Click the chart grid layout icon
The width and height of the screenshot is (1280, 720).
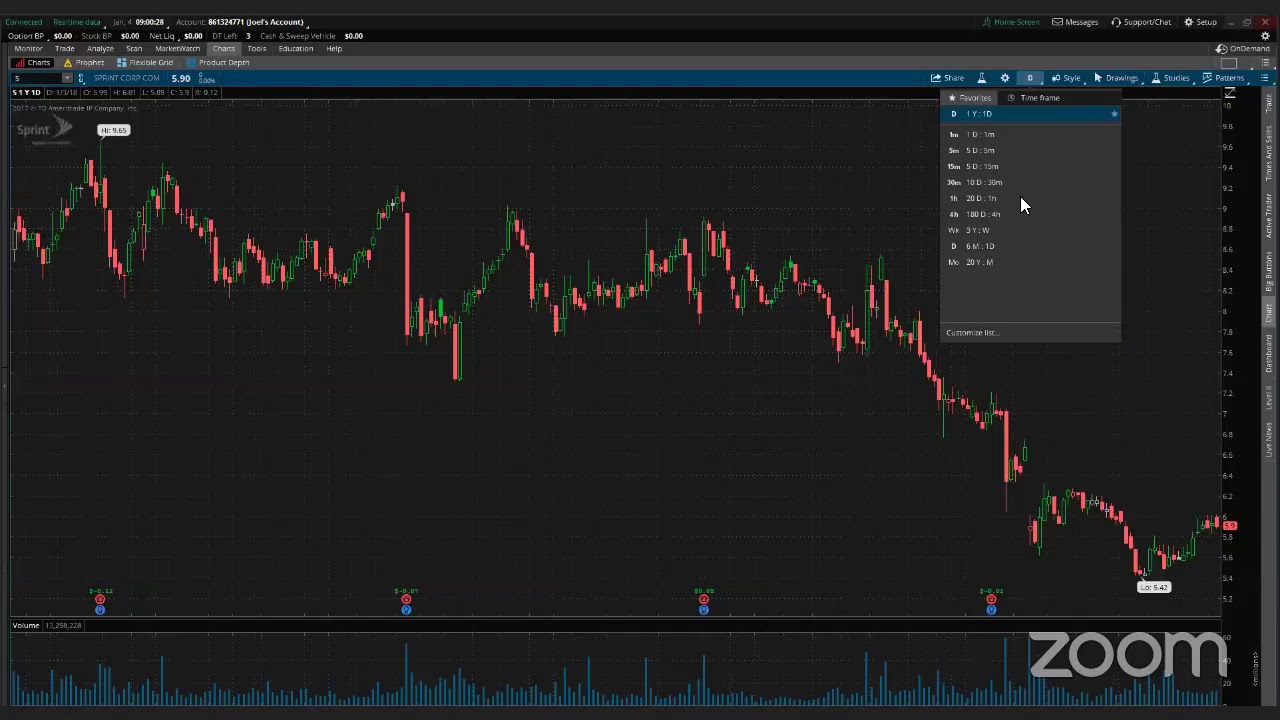1229,63
